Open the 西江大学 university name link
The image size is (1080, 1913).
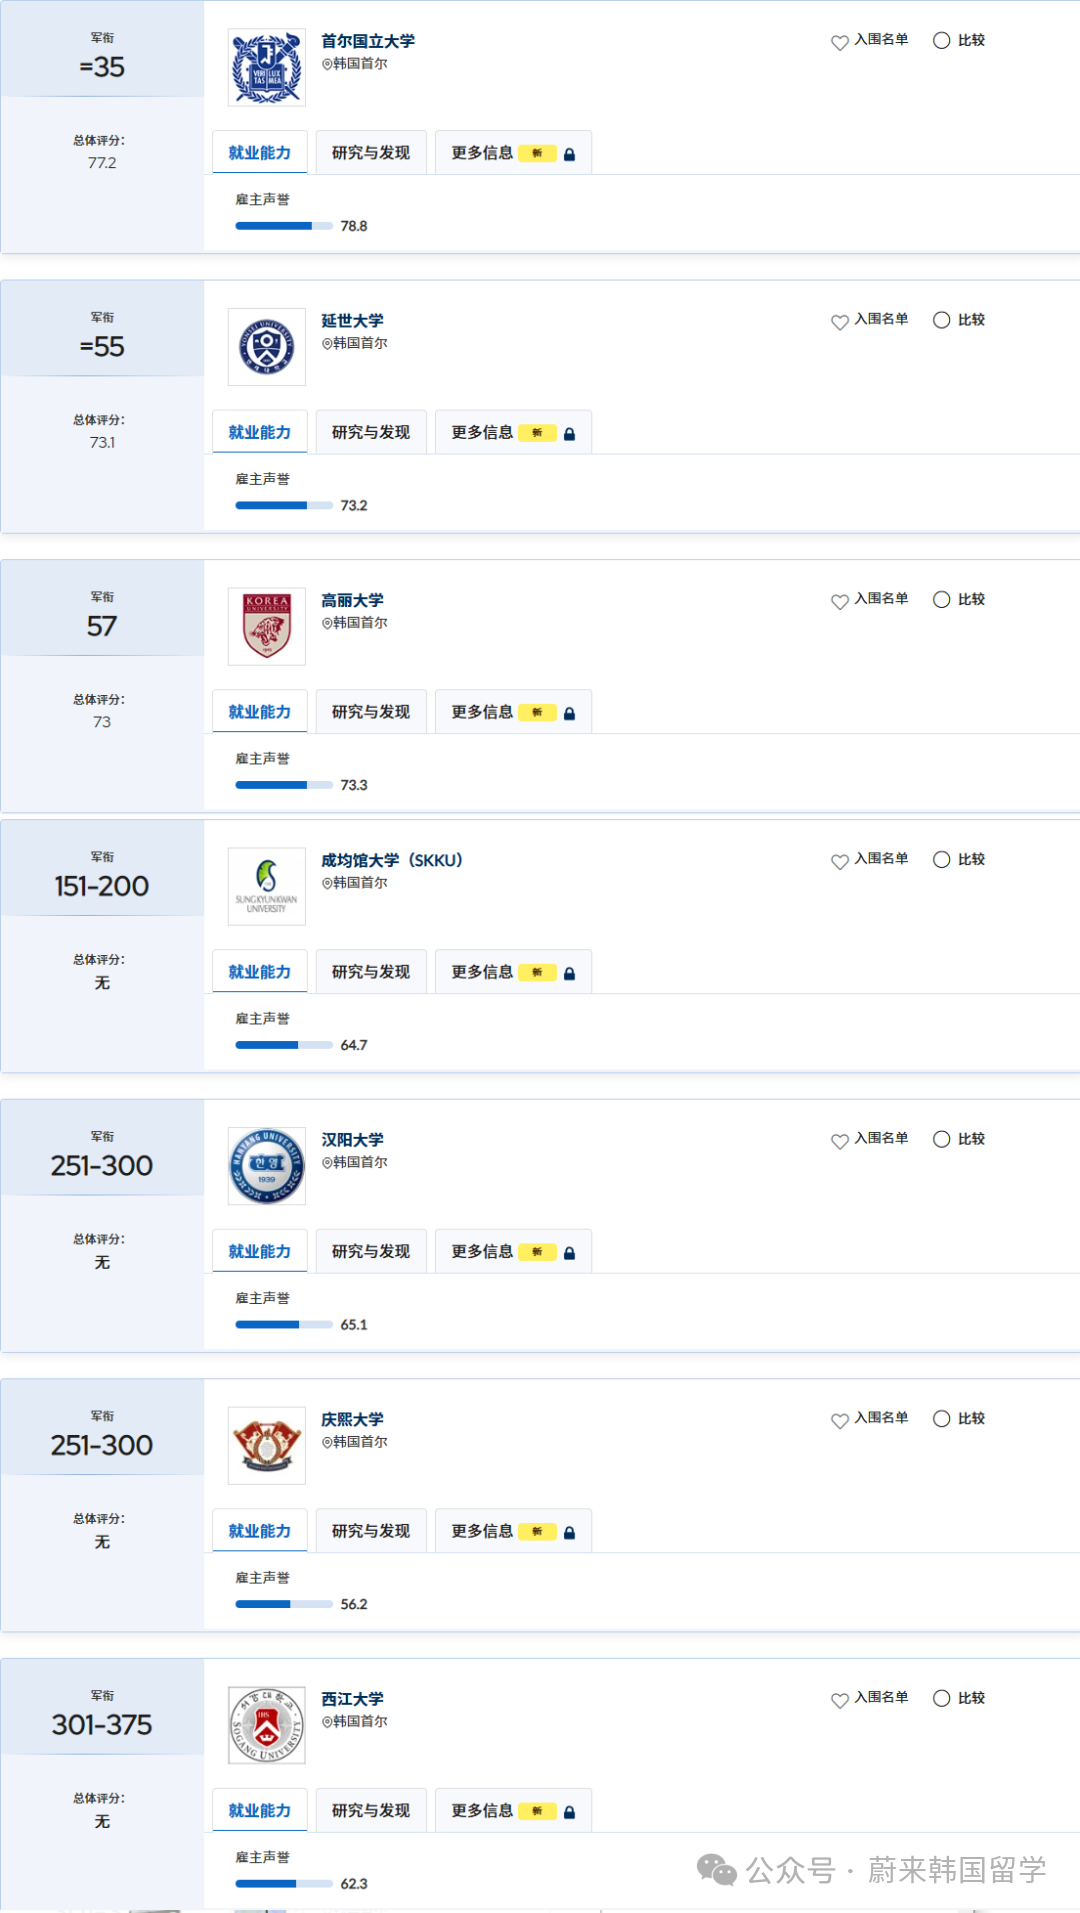tap(352, 1699)
